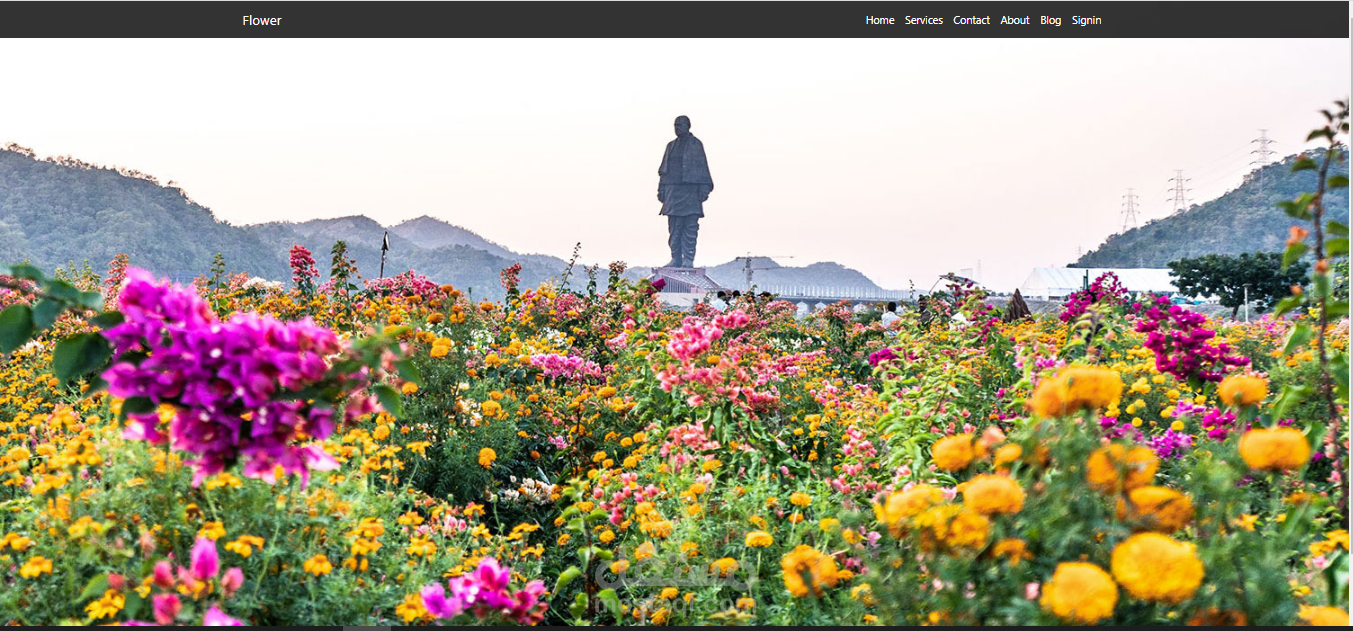Select About in the top navigation
The height and width of the screenshot is (631, 1353).
tap(1015, 20)
